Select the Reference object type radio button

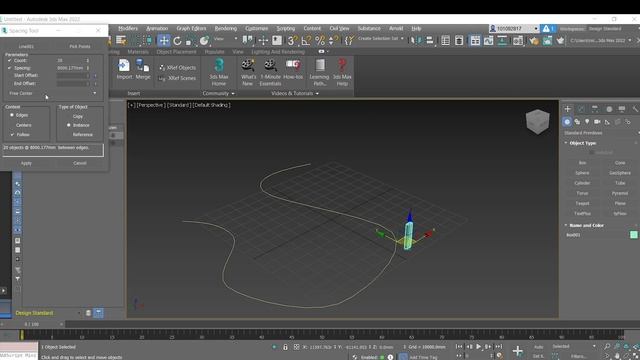[69, 134]
